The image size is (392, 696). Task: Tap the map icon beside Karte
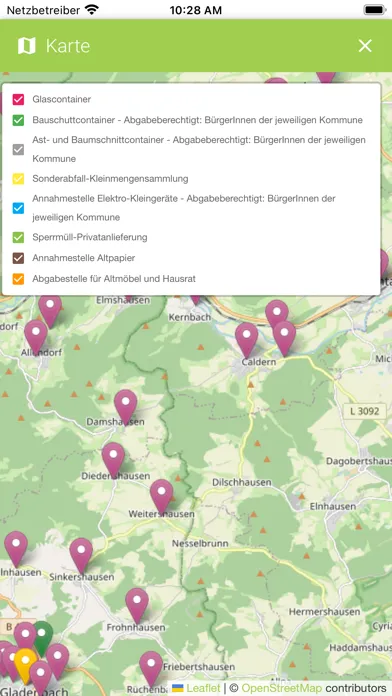[27, 46]
